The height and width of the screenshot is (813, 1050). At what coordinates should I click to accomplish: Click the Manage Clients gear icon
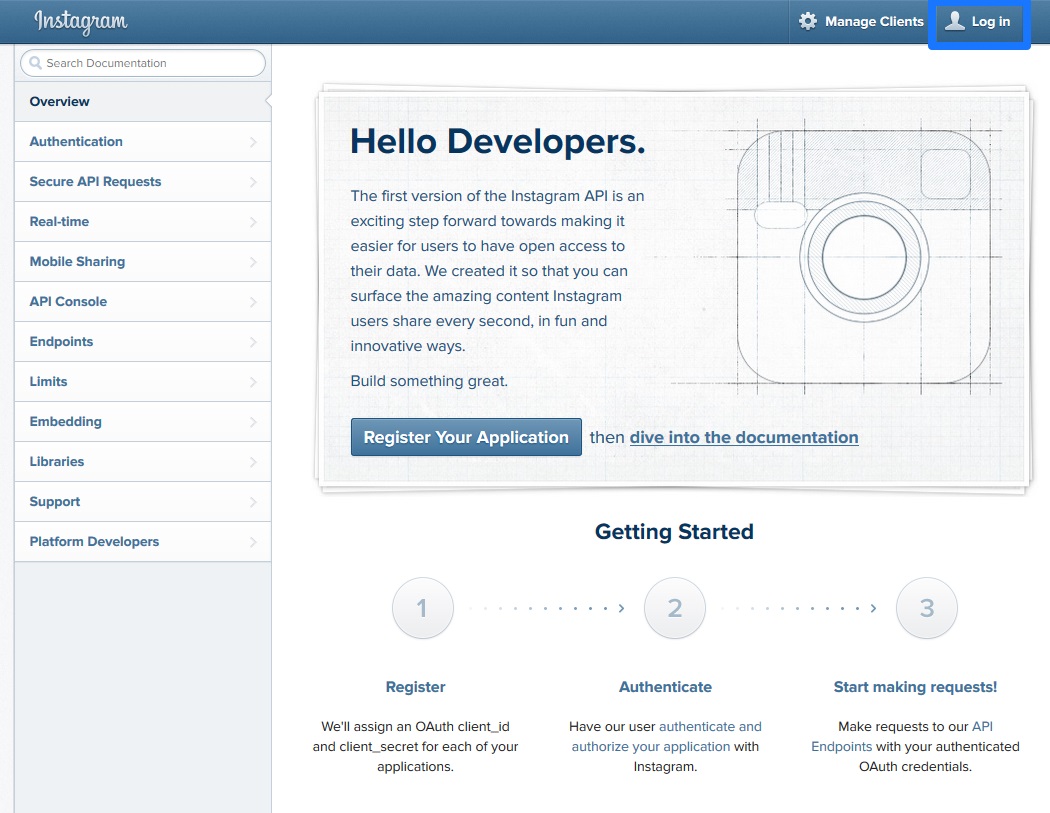coord(808,21)
